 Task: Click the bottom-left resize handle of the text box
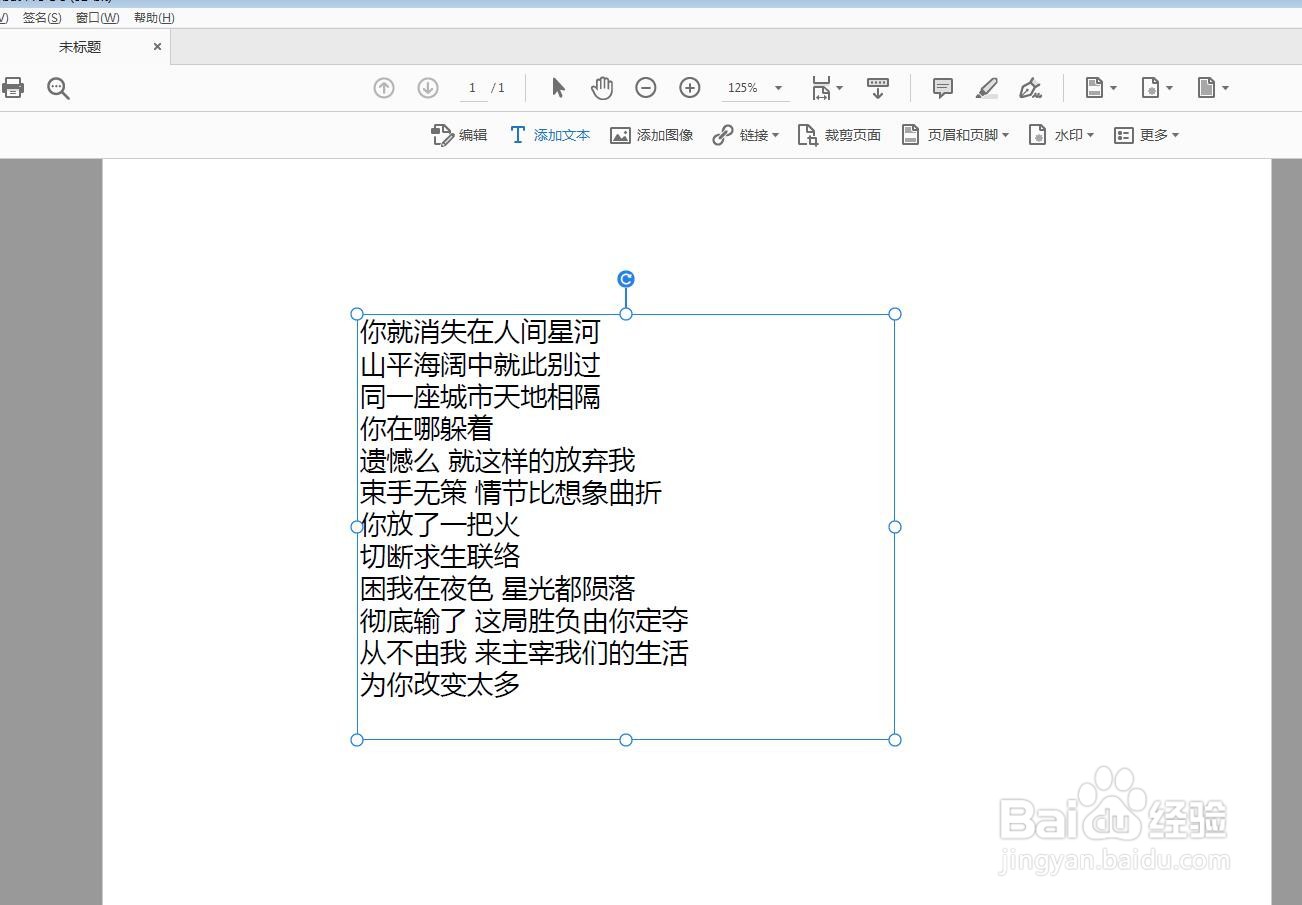click(357, 740)
